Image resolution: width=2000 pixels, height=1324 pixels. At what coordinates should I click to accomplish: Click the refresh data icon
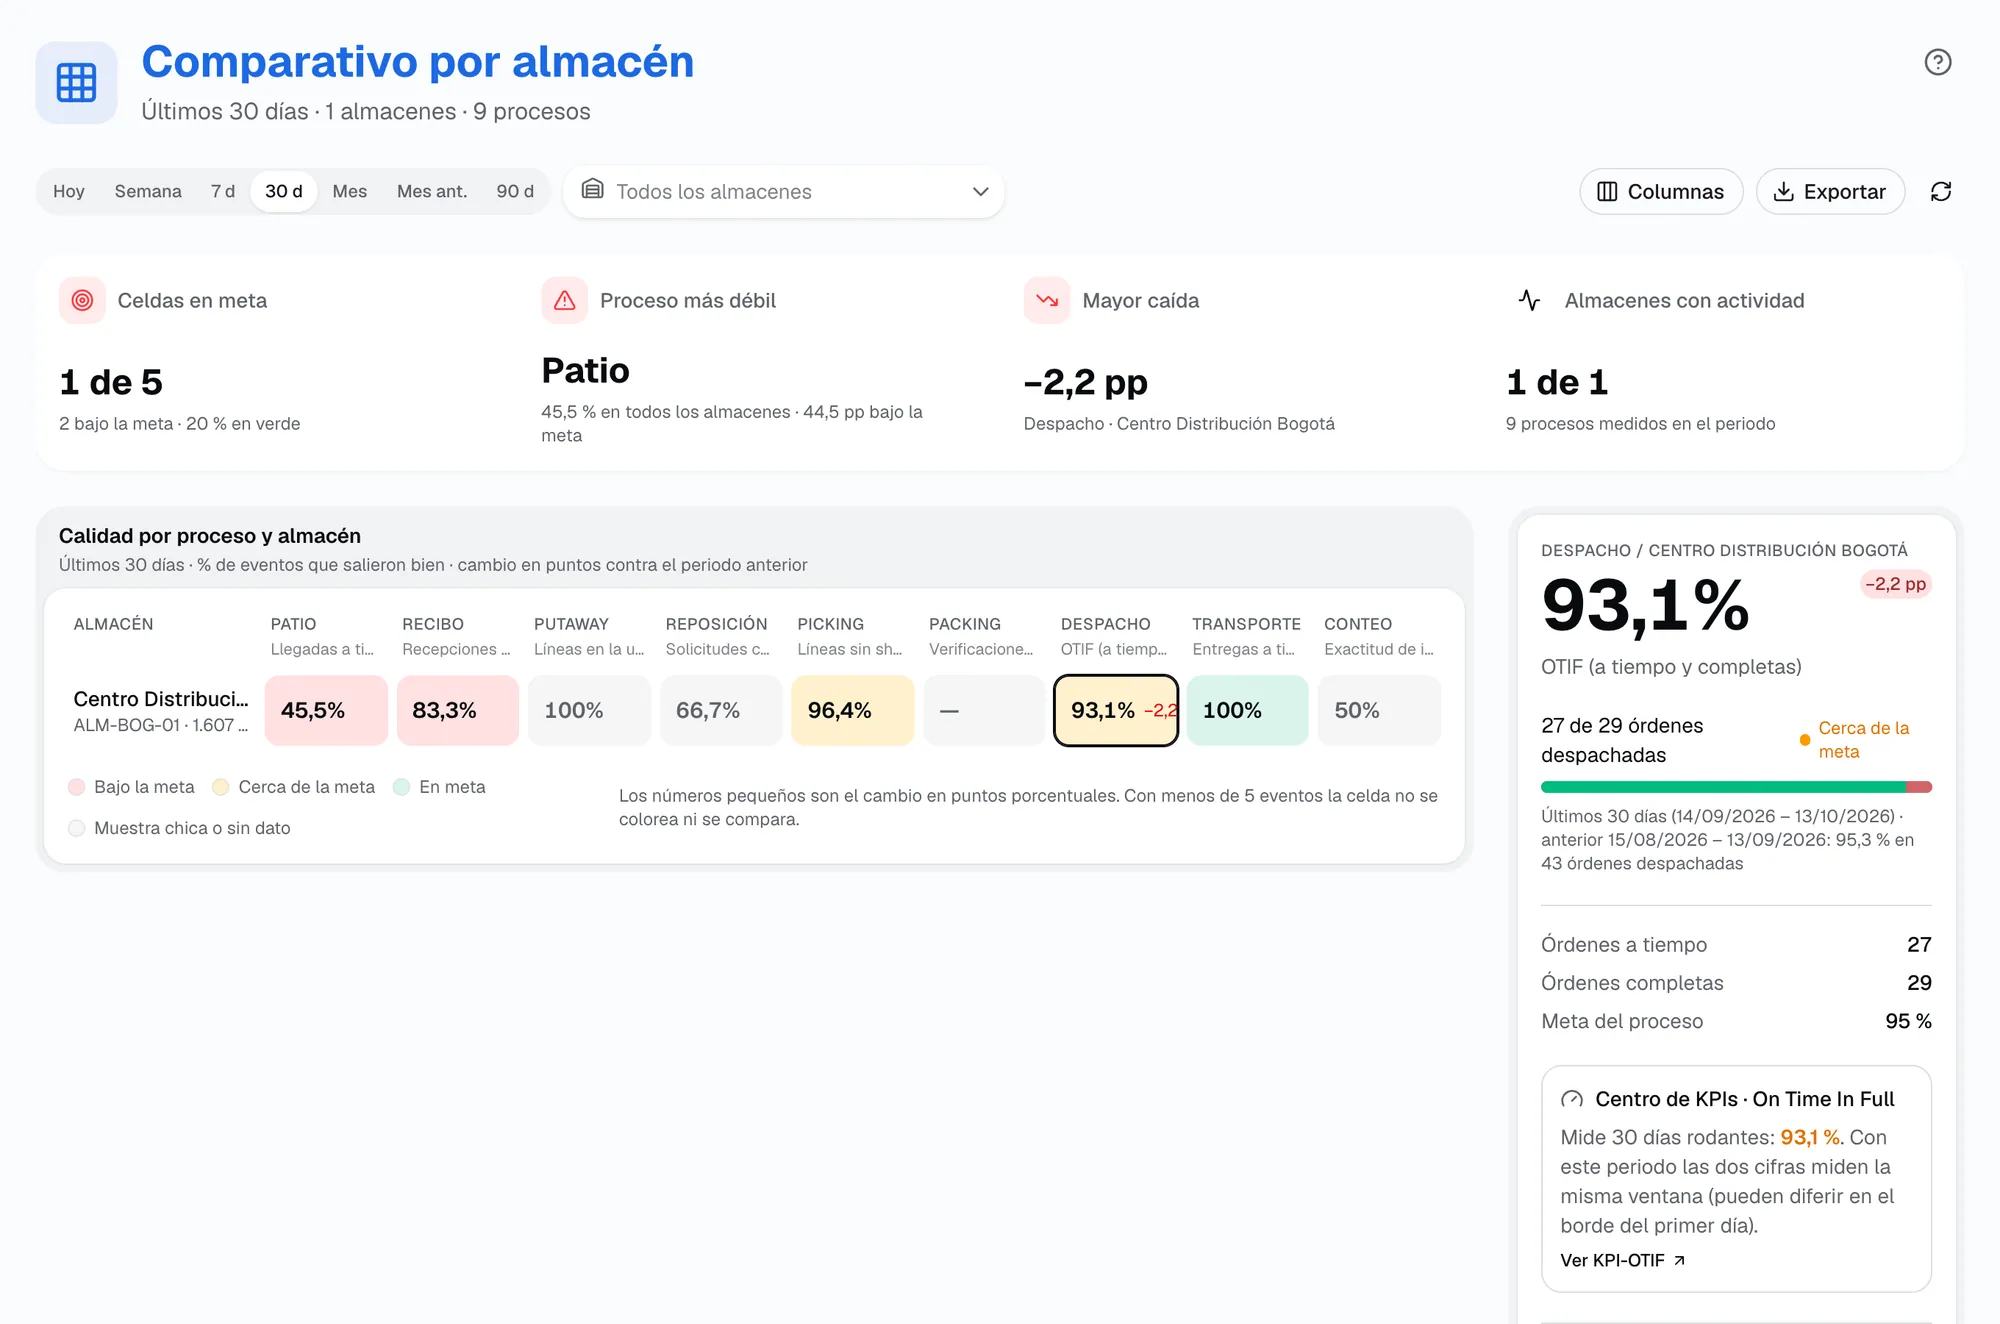point(1940,191)
